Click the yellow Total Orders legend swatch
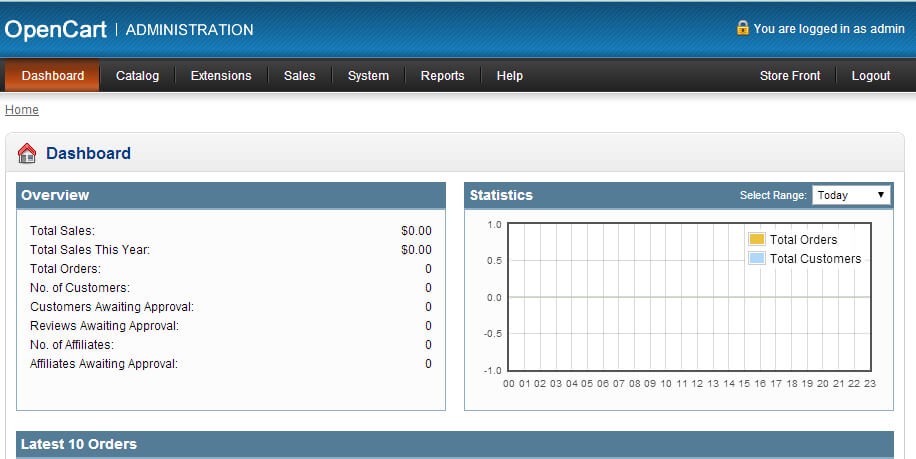916x459 pixels. click(757, 239)
